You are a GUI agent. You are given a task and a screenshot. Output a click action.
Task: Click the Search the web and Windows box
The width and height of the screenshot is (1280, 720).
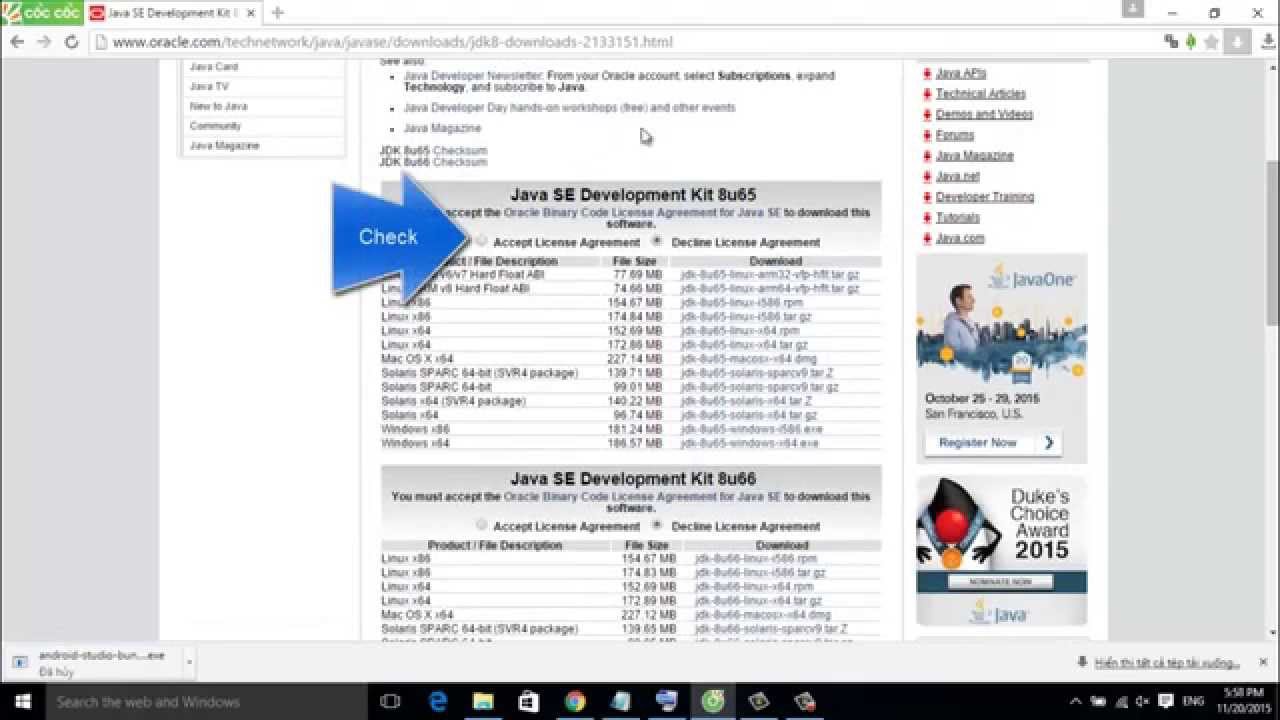pos(207,702)
